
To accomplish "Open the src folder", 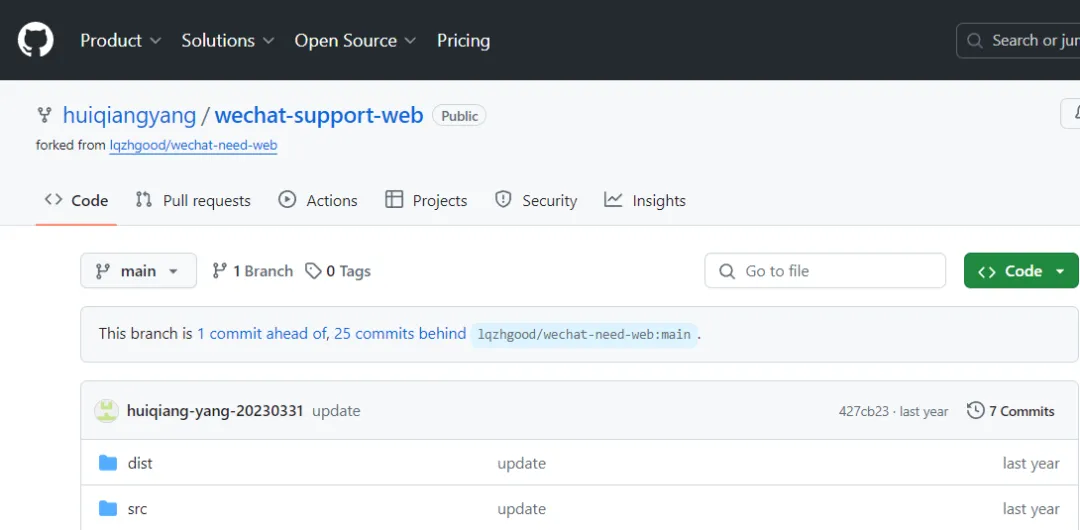I will (137, 509).
